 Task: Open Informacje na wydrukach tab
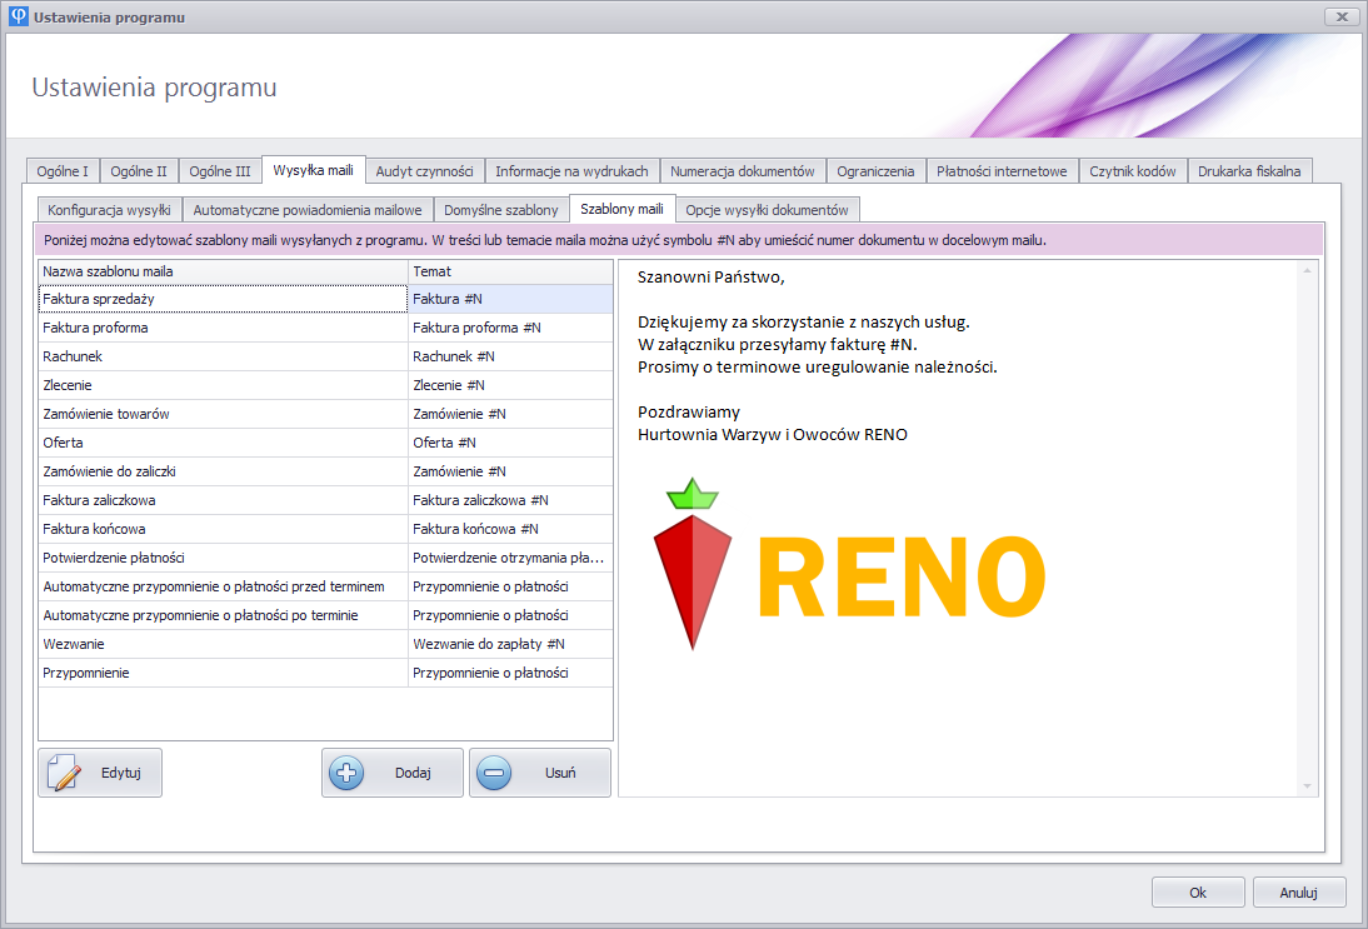click(571, 171)
